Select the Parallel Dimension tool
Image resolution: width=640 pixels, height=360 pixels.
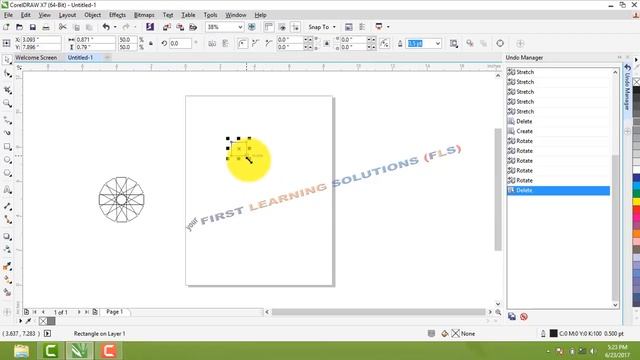click(7, 206)
